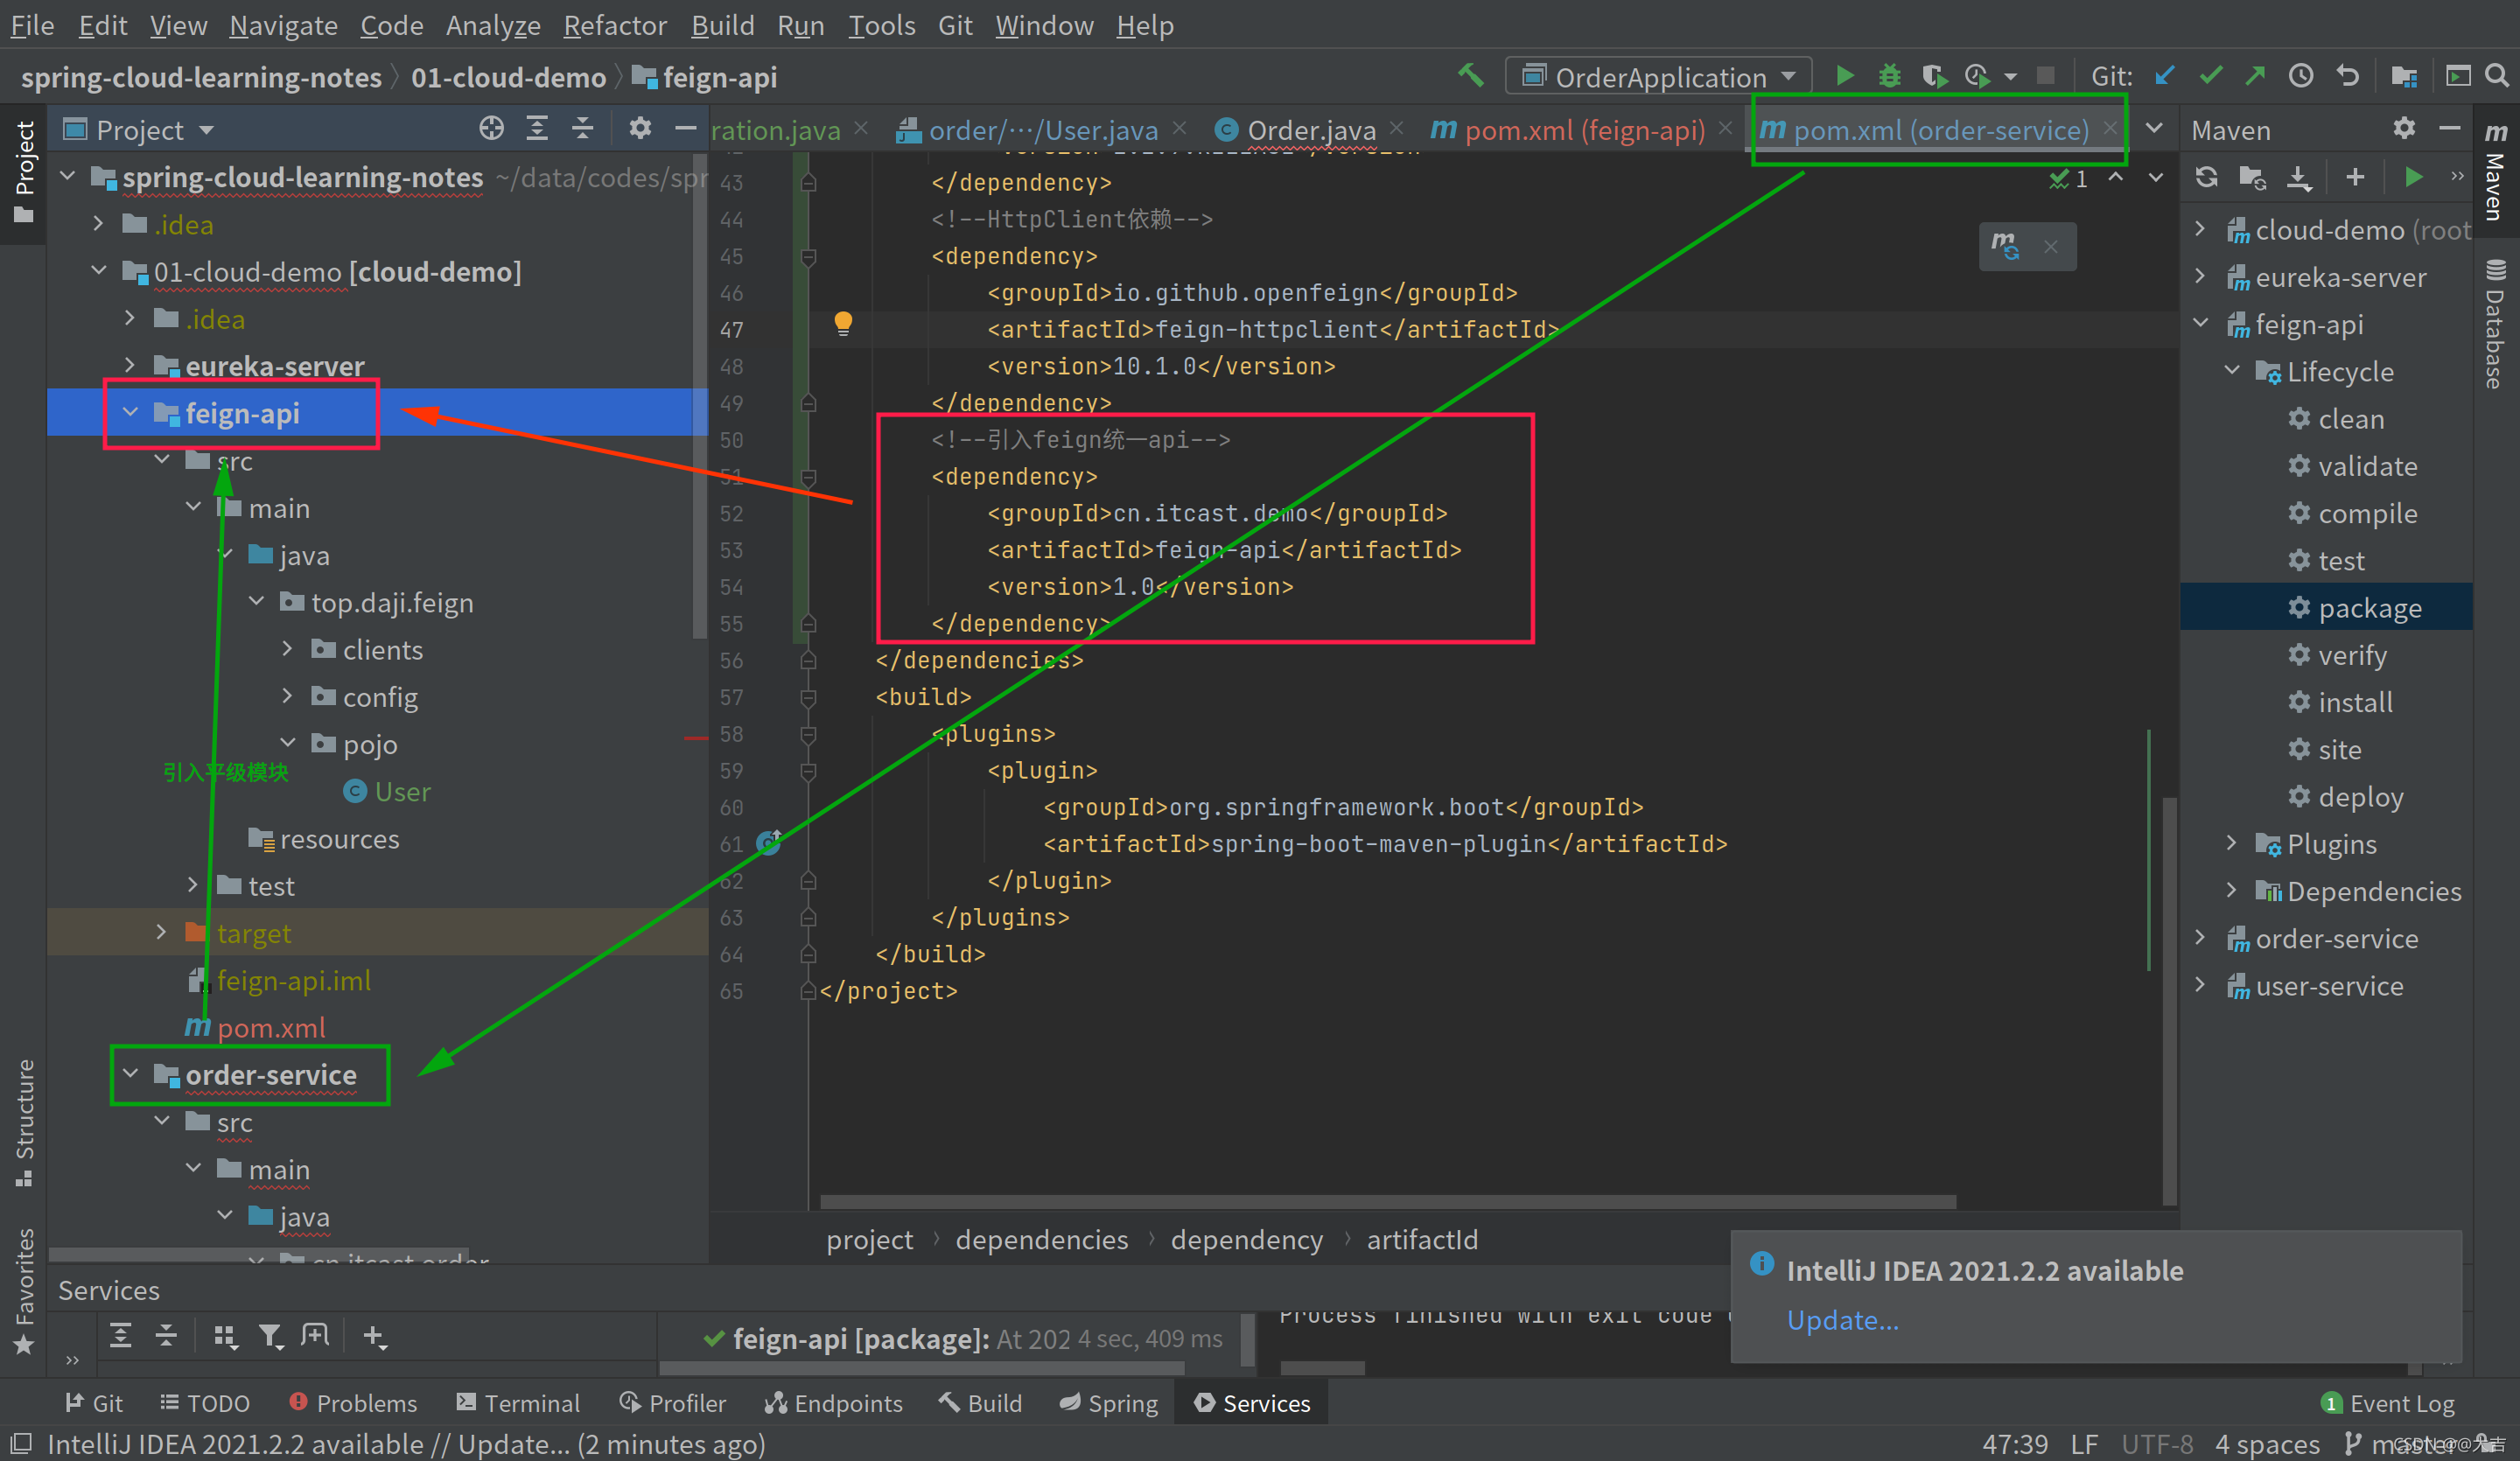Viewport: 2520px width, 1461px height.
Task: Load Maven changes floating icon
Action: [x=2006, y=246]
